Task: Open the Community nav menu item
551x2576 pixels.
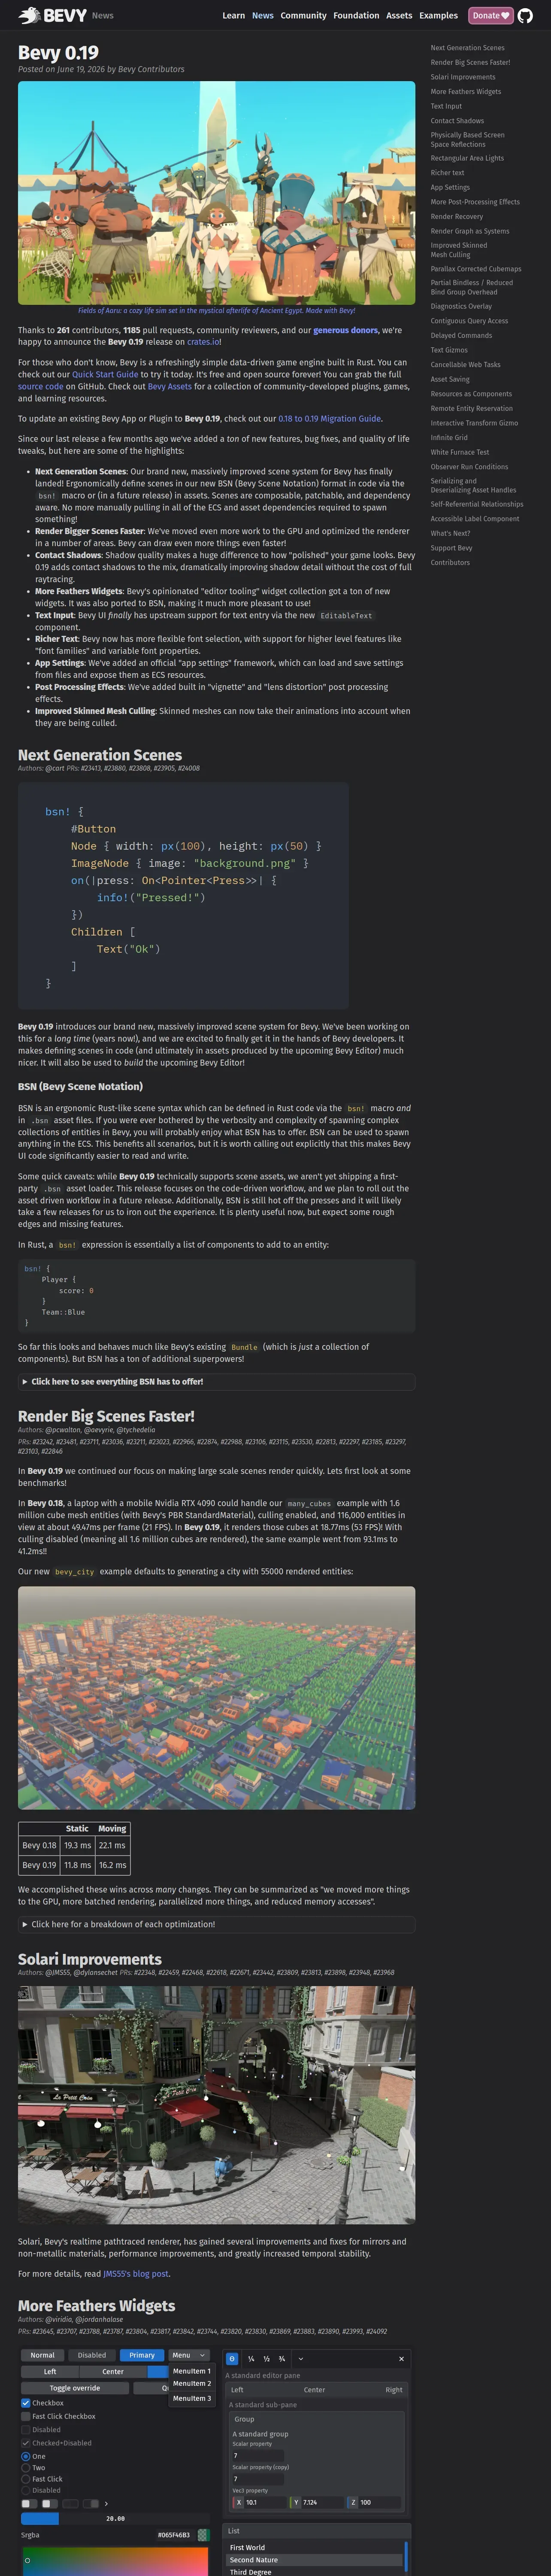Action: 303,16
